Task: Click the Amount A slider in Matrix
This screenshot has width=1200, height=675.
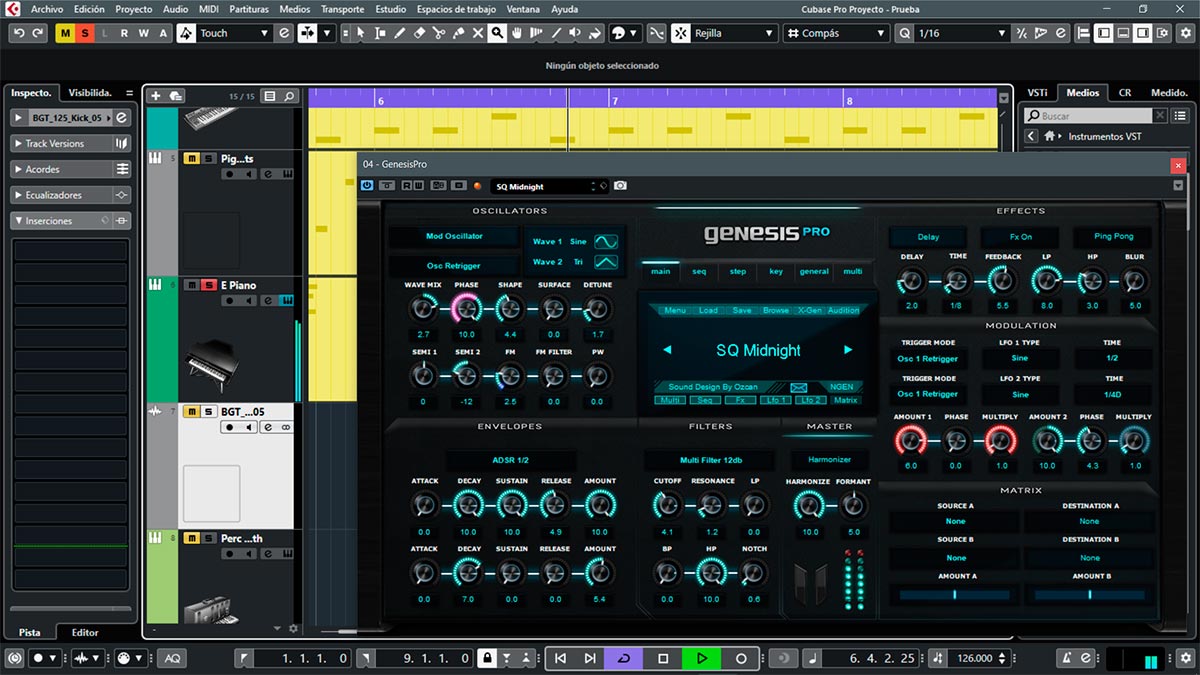Action: pyautogui.click(x=954, y=594)
